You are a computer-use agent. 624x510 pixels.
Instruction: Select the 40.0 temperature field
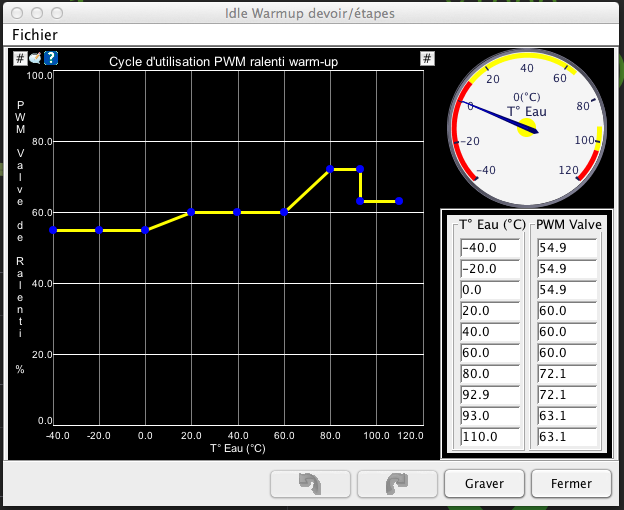[x=490, y=332]
